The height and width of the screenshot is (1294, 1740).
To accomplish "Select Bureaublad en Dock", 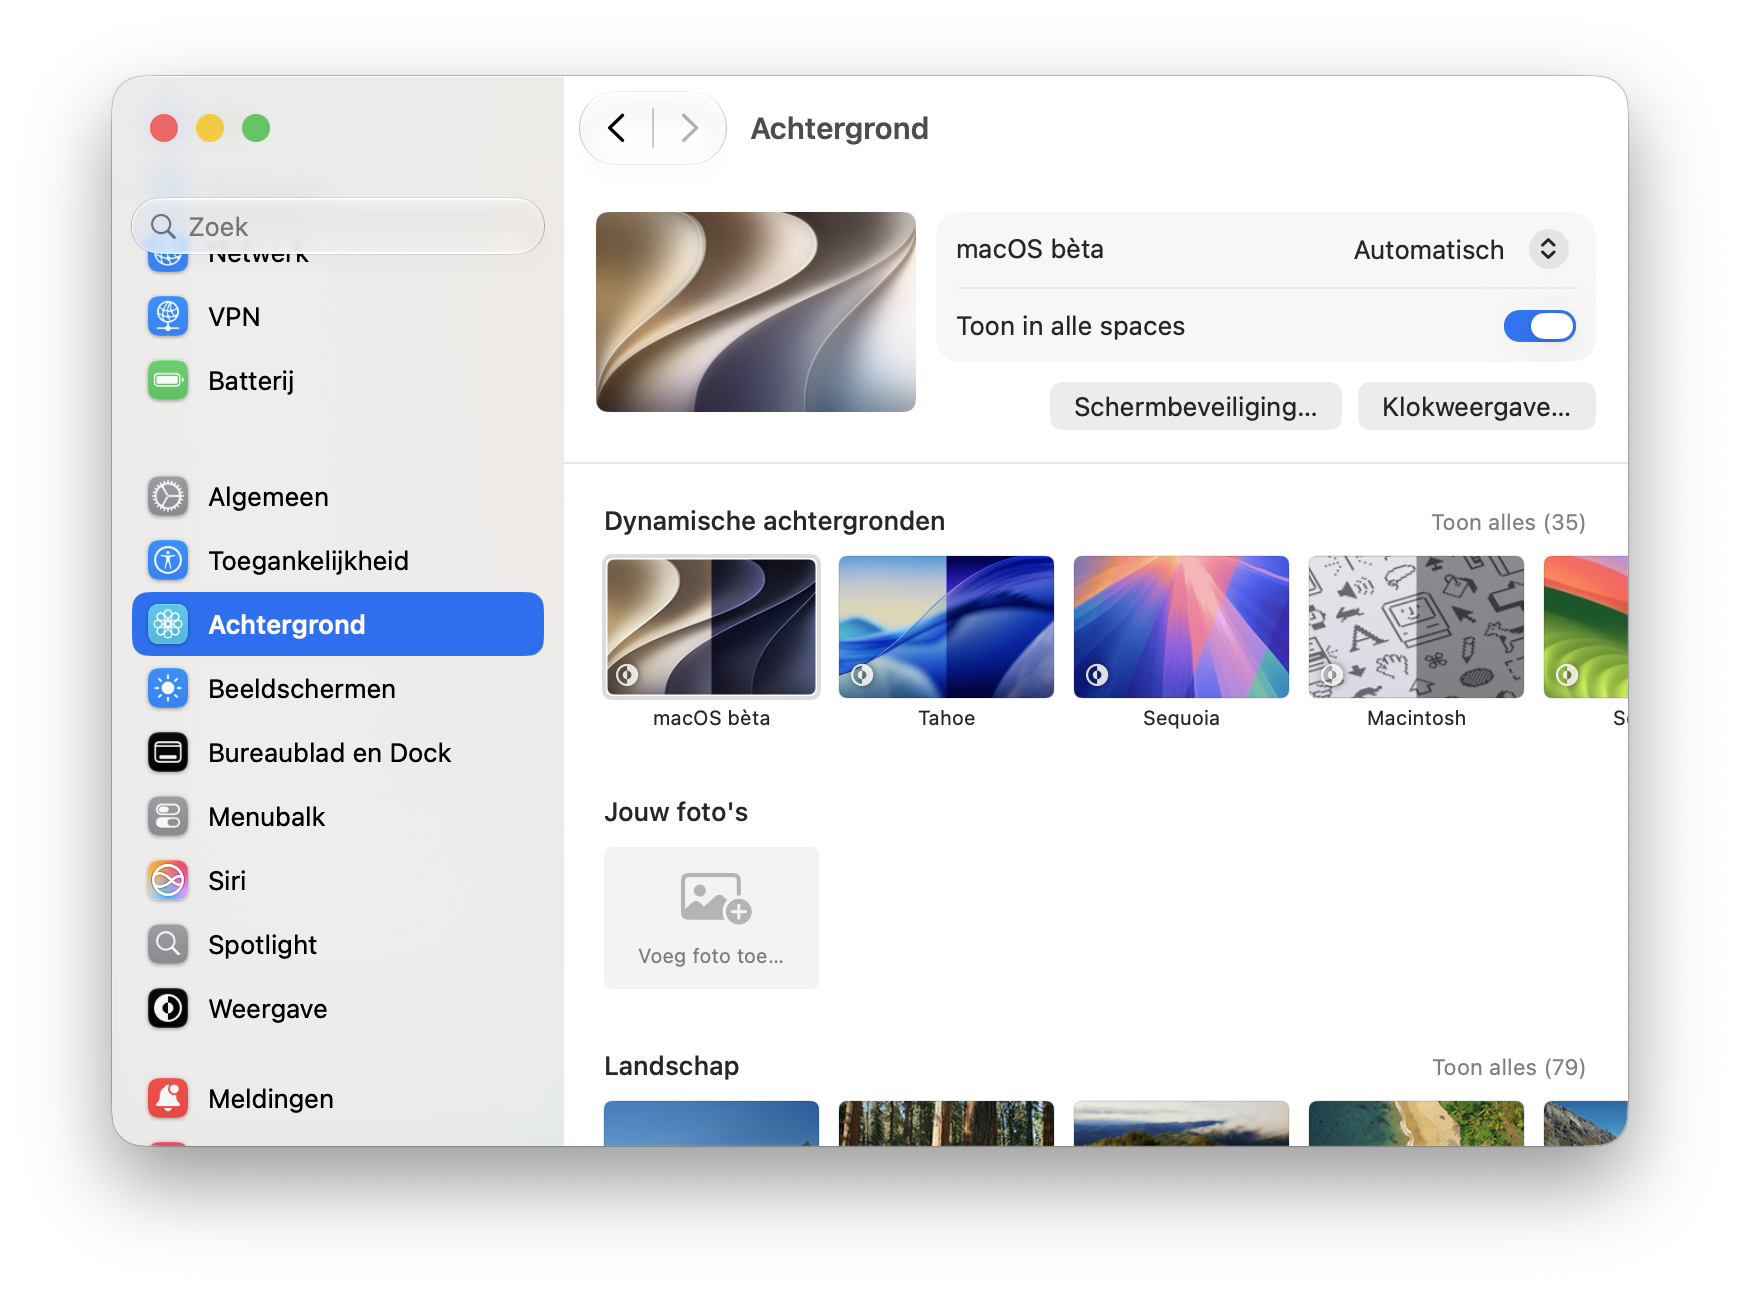I will click(x=338, y=753).
